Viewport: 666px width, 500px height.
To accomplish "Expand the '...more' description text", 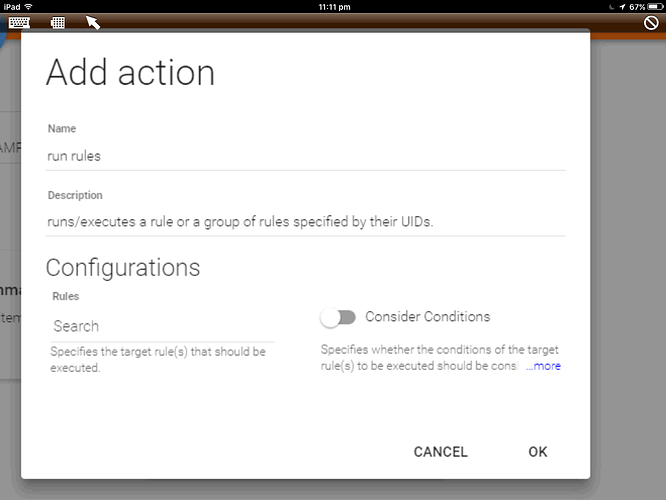I will coord(544,366).
